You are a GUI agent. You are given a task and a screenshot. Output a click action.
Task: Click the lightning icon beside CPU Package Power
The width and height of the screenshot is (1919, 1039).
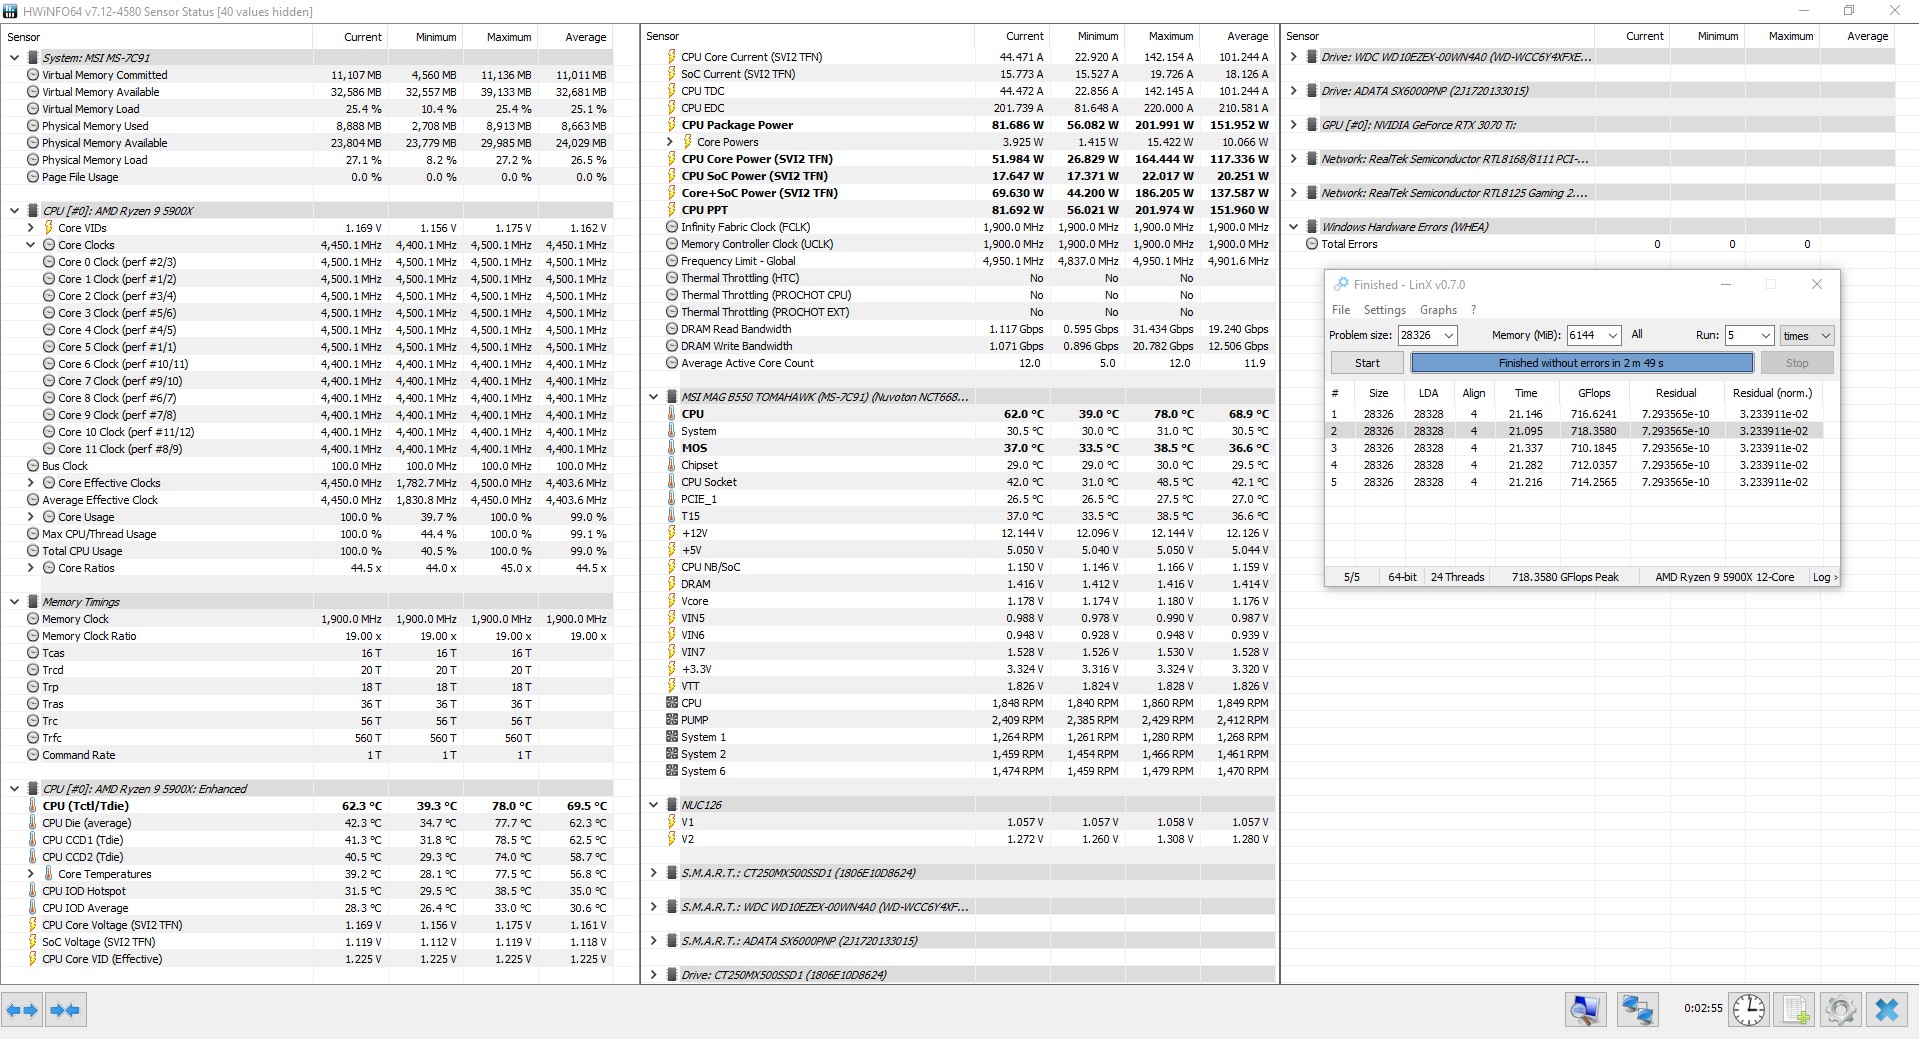(x=672, y=125)
